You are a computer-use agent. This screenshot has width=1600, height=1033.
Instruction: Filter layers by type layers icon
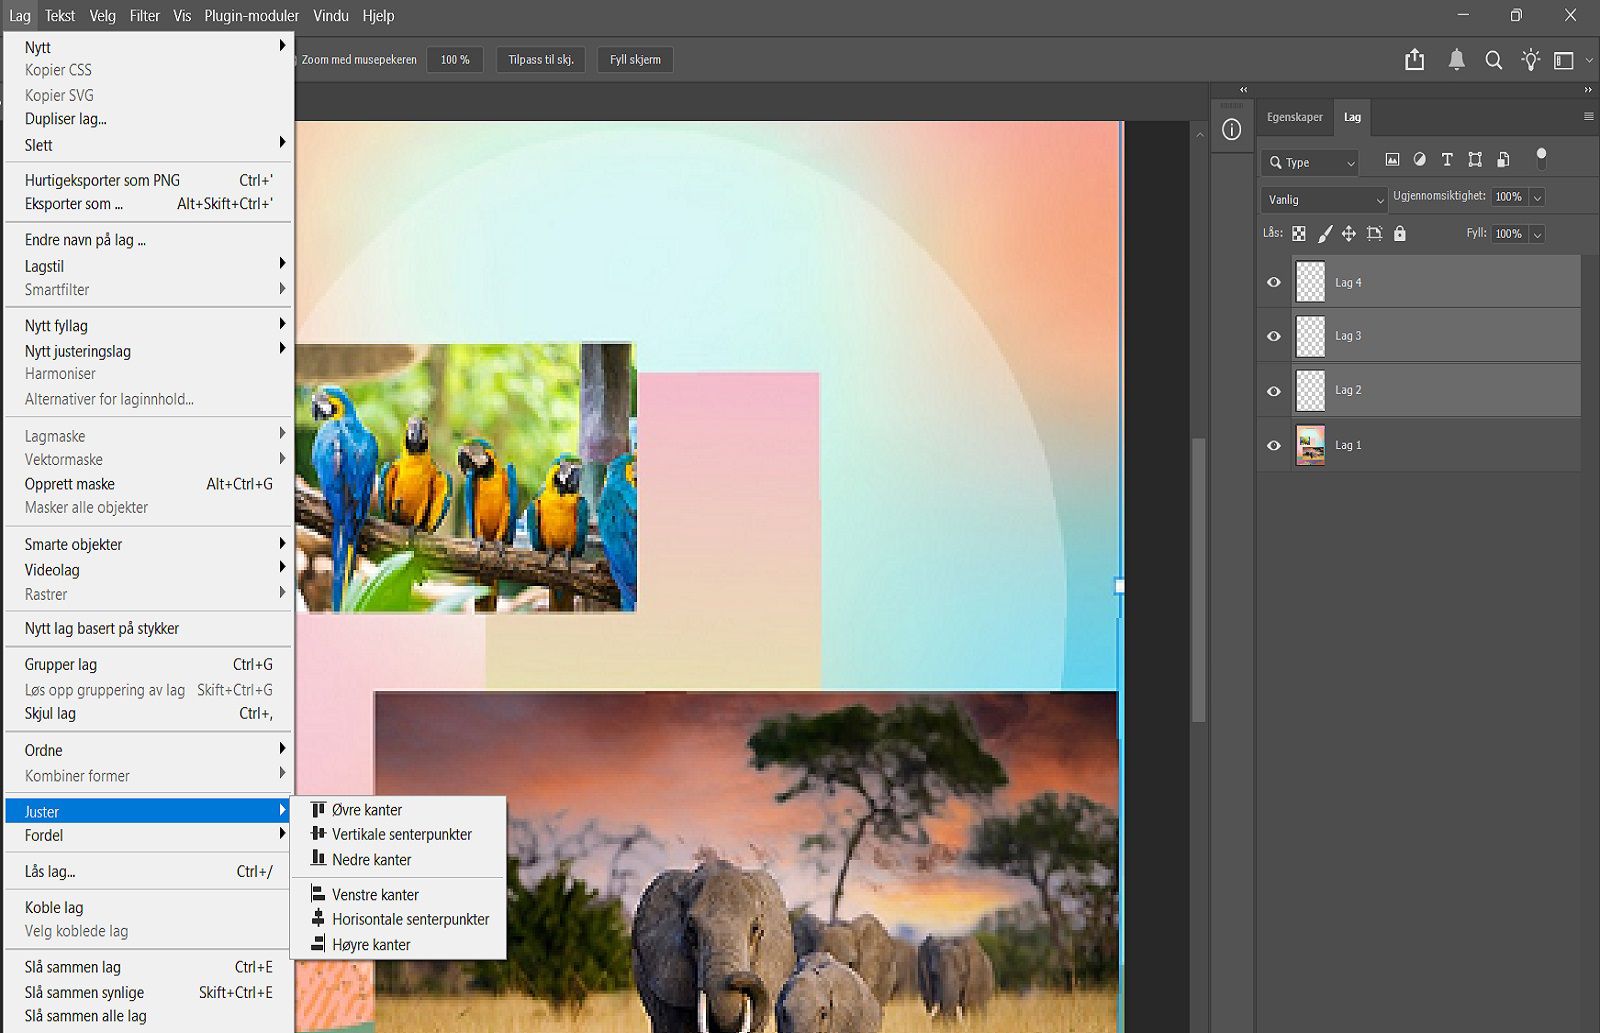[x=1447, y=160]
